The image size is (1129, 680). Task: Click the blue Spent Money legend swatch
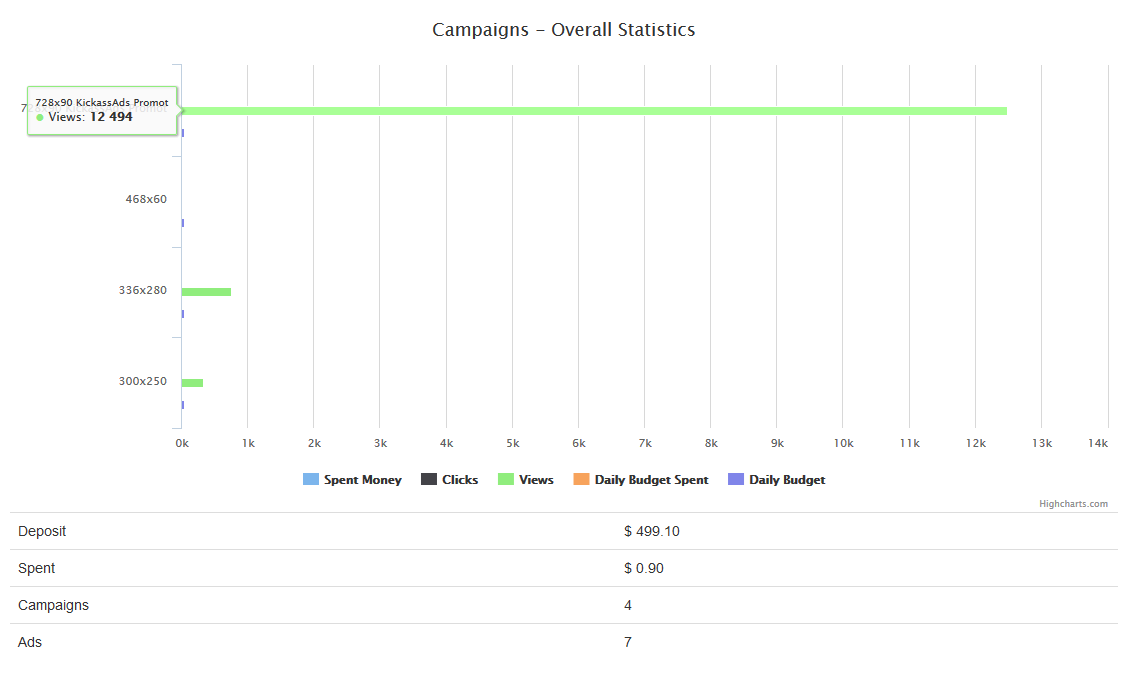[310, 480]
